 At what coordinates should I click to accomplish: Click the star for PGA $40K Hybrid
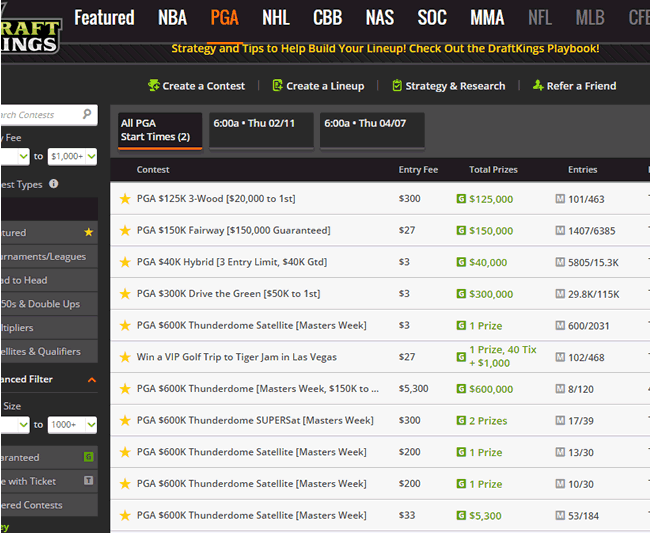coord(125,262)
